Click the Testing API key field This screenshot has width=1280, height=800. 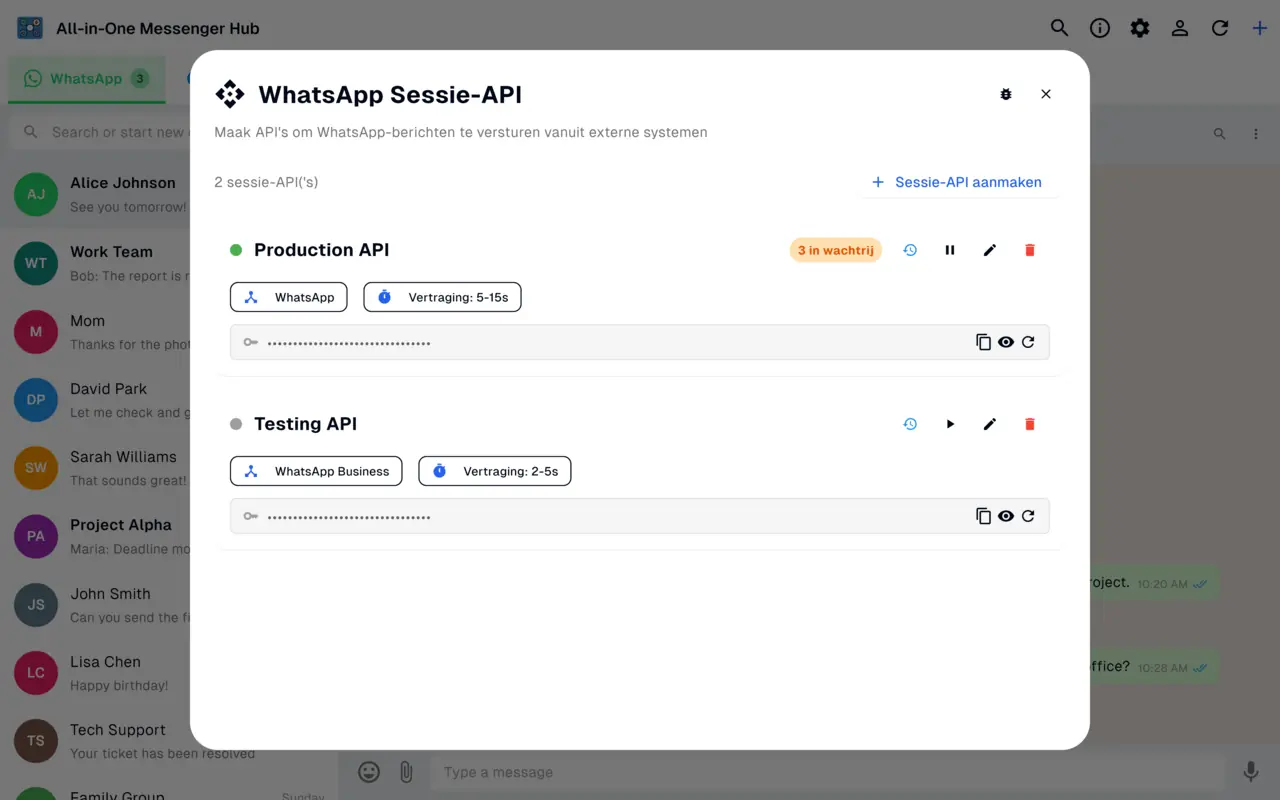click(x=640, y=516)
